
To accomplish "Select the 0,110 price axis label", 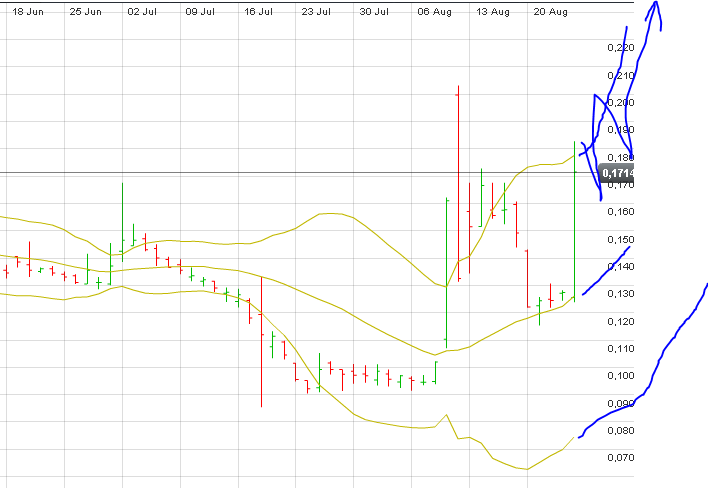I will pyautogui.click(x=620, y=349).
